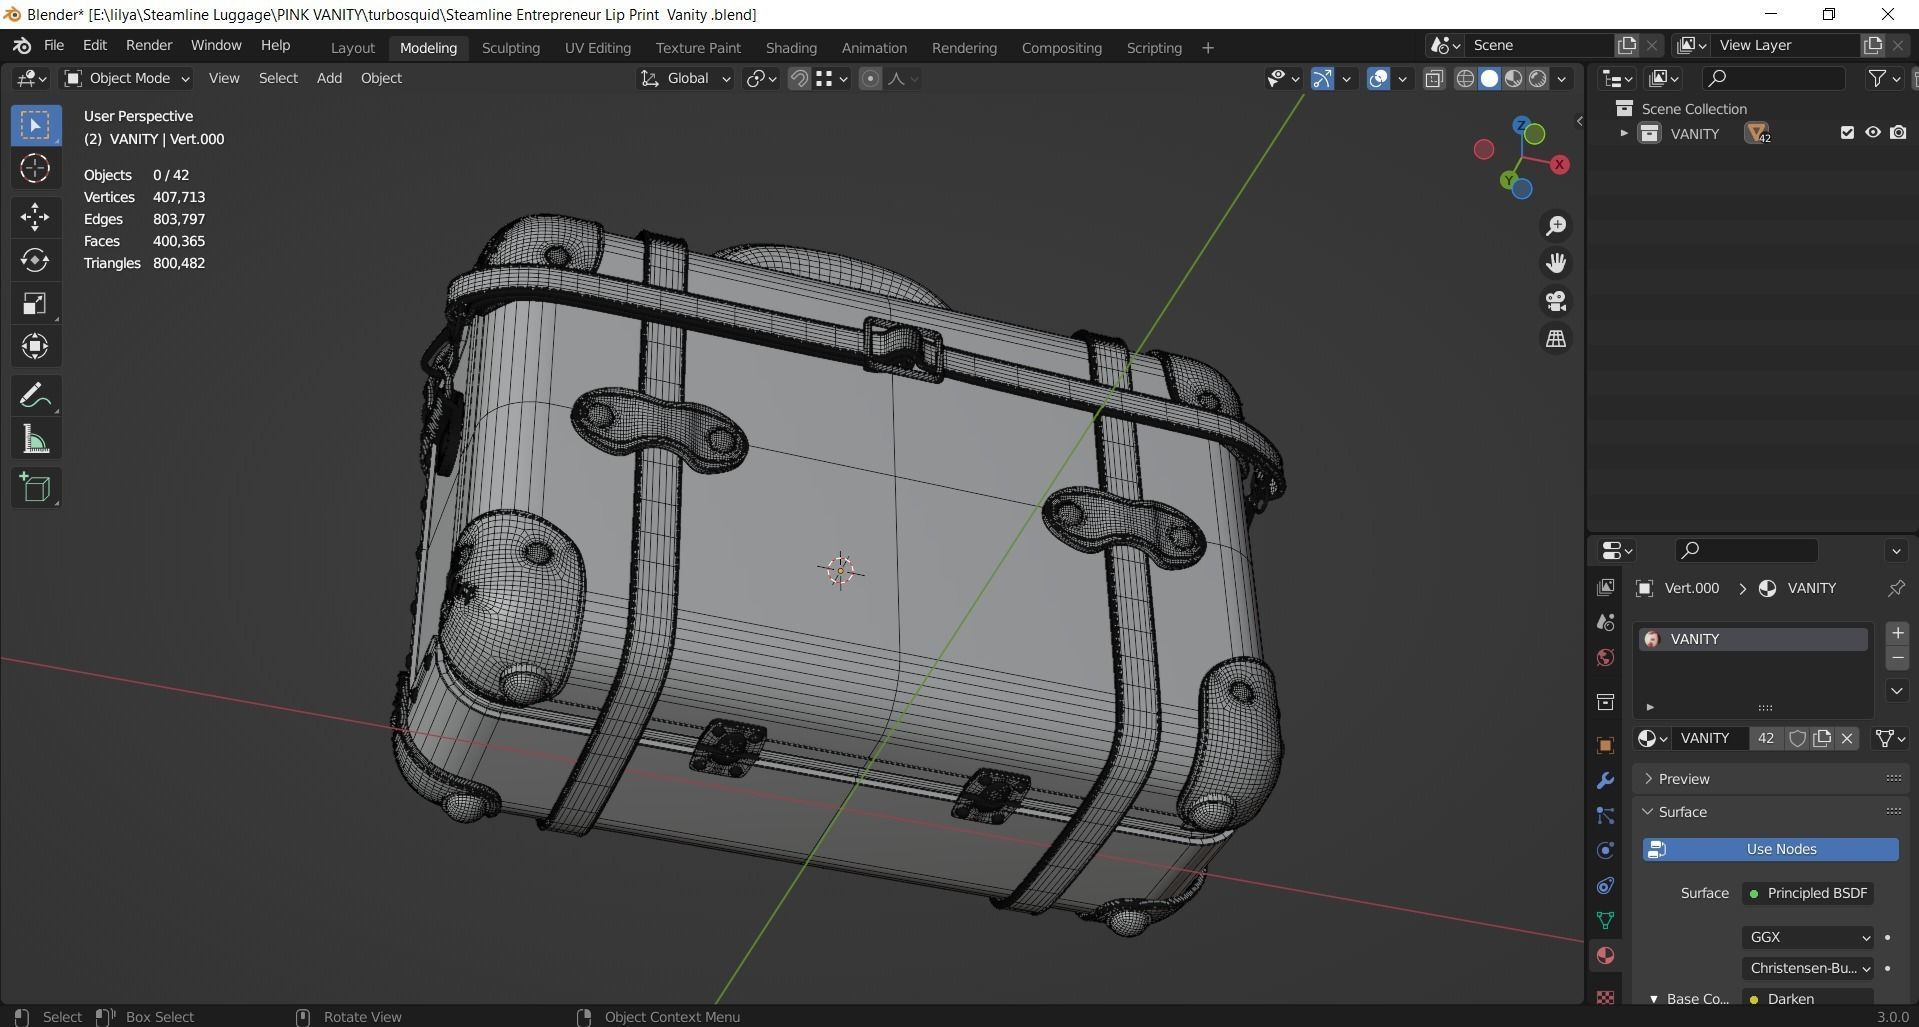Select the Add Cube tool
1919x1027 pixels.
(x=35, y=488)
